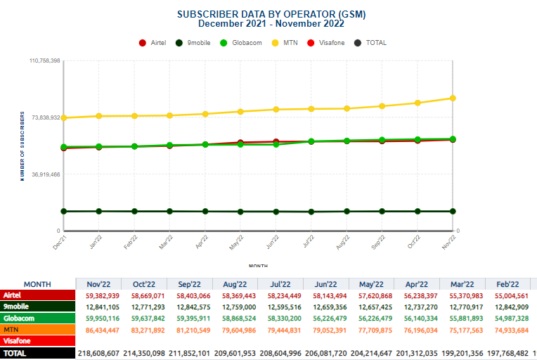Select the 9mobile row header in table
537x360 pixels.
click(x=38, y=307)
